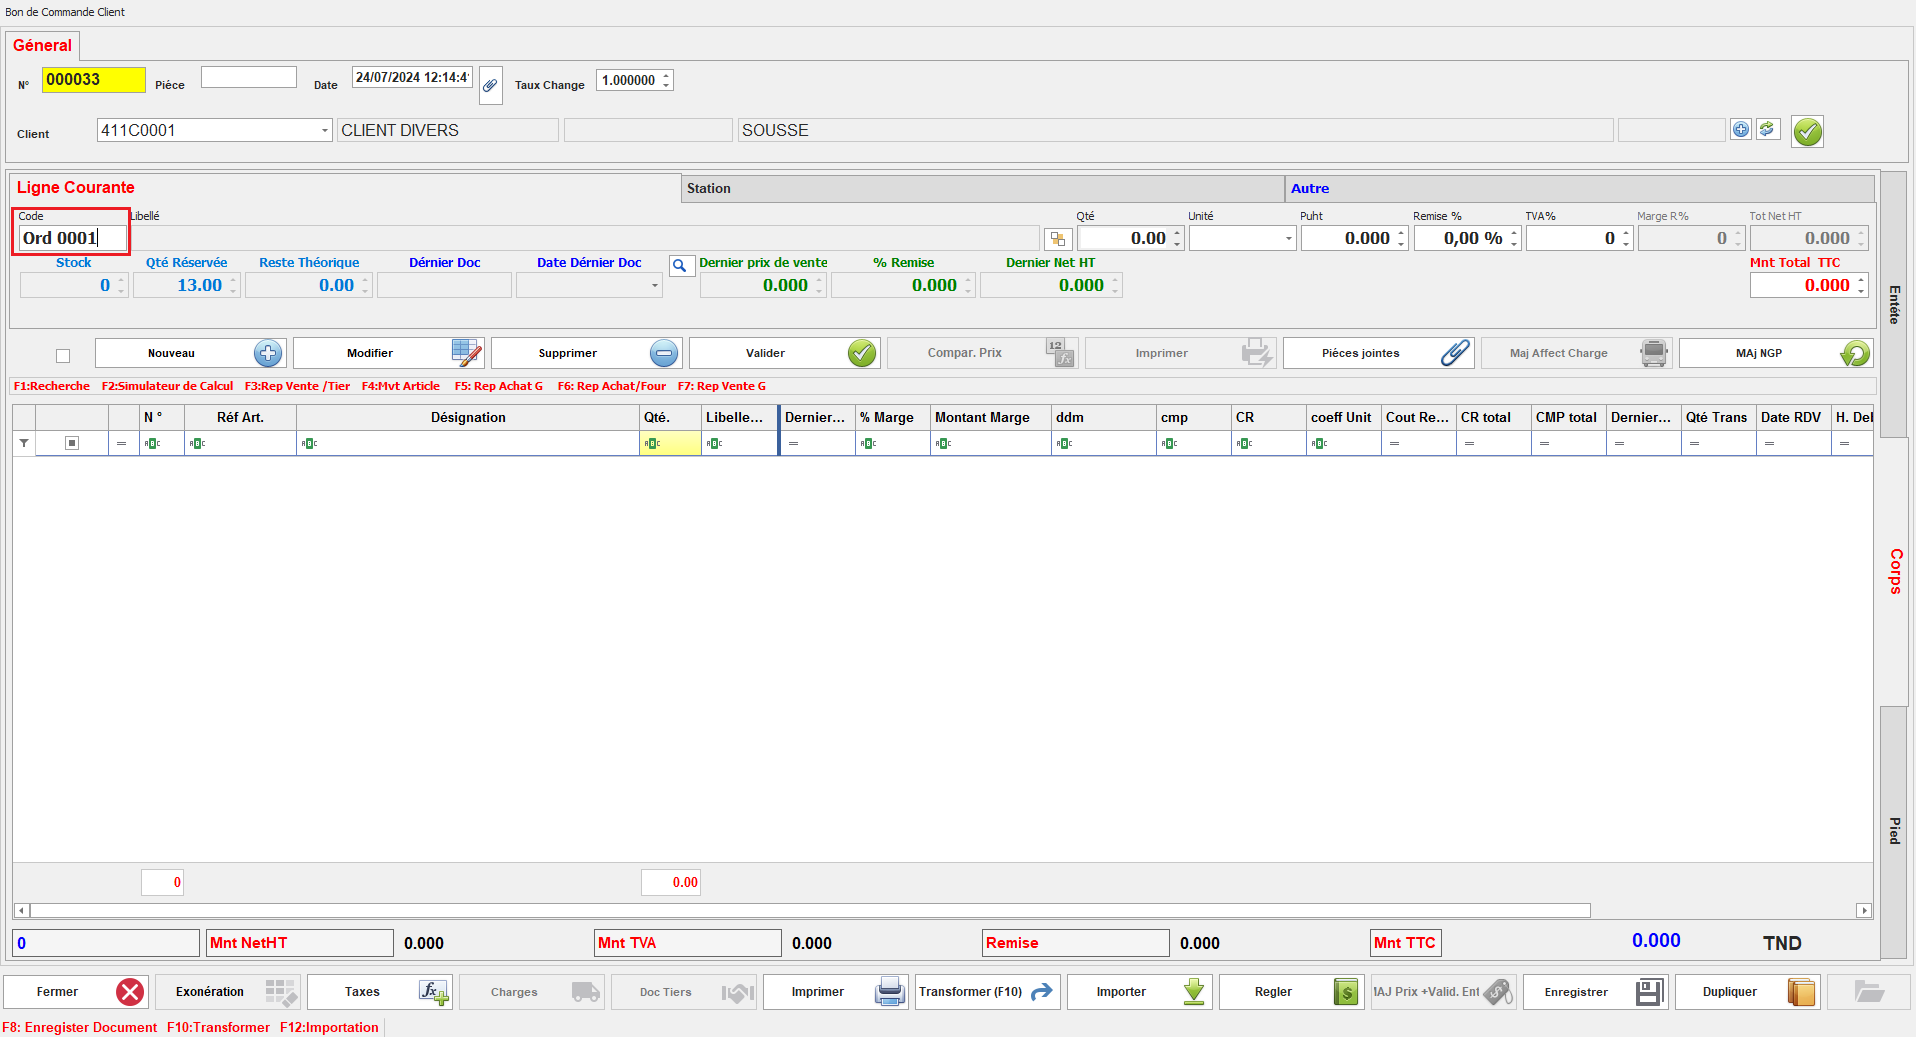Image resolution: width=1916 pixels, height=1039 pixels.
Task: Click the Valider button
Action: point(784,353)
